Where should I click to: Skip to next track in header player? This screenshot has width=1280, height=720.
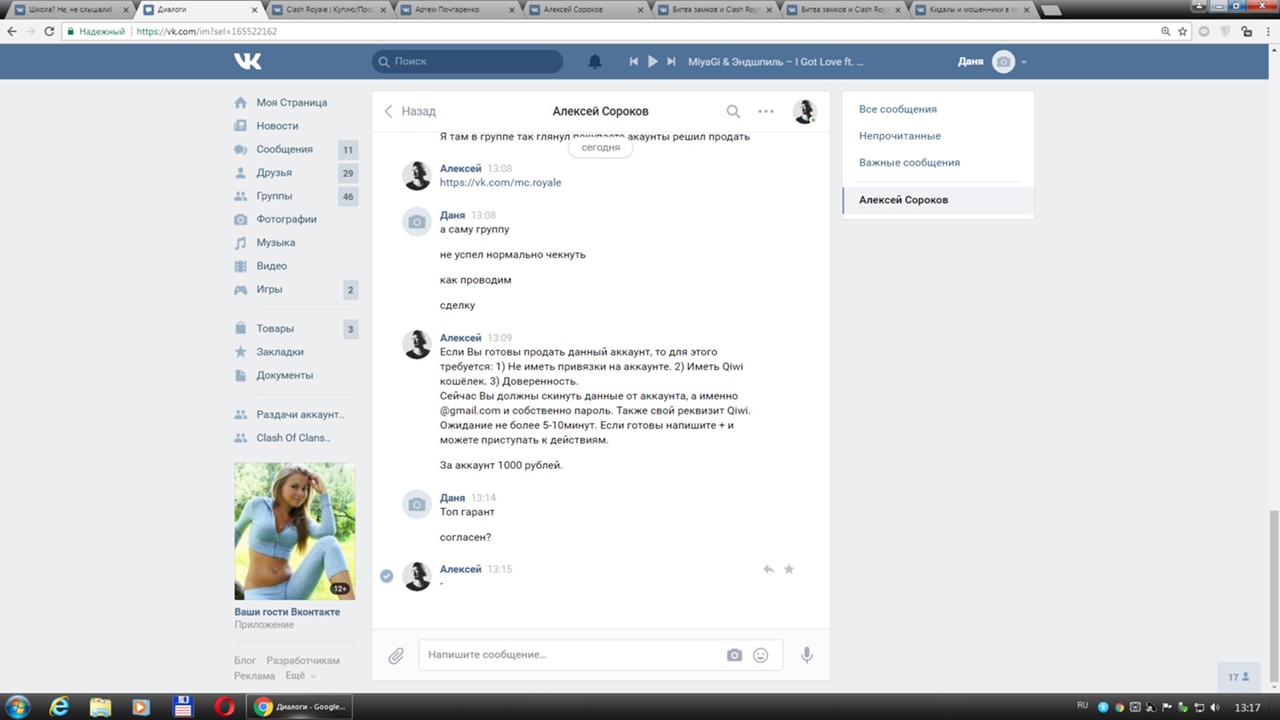click(x=671, y=62)
